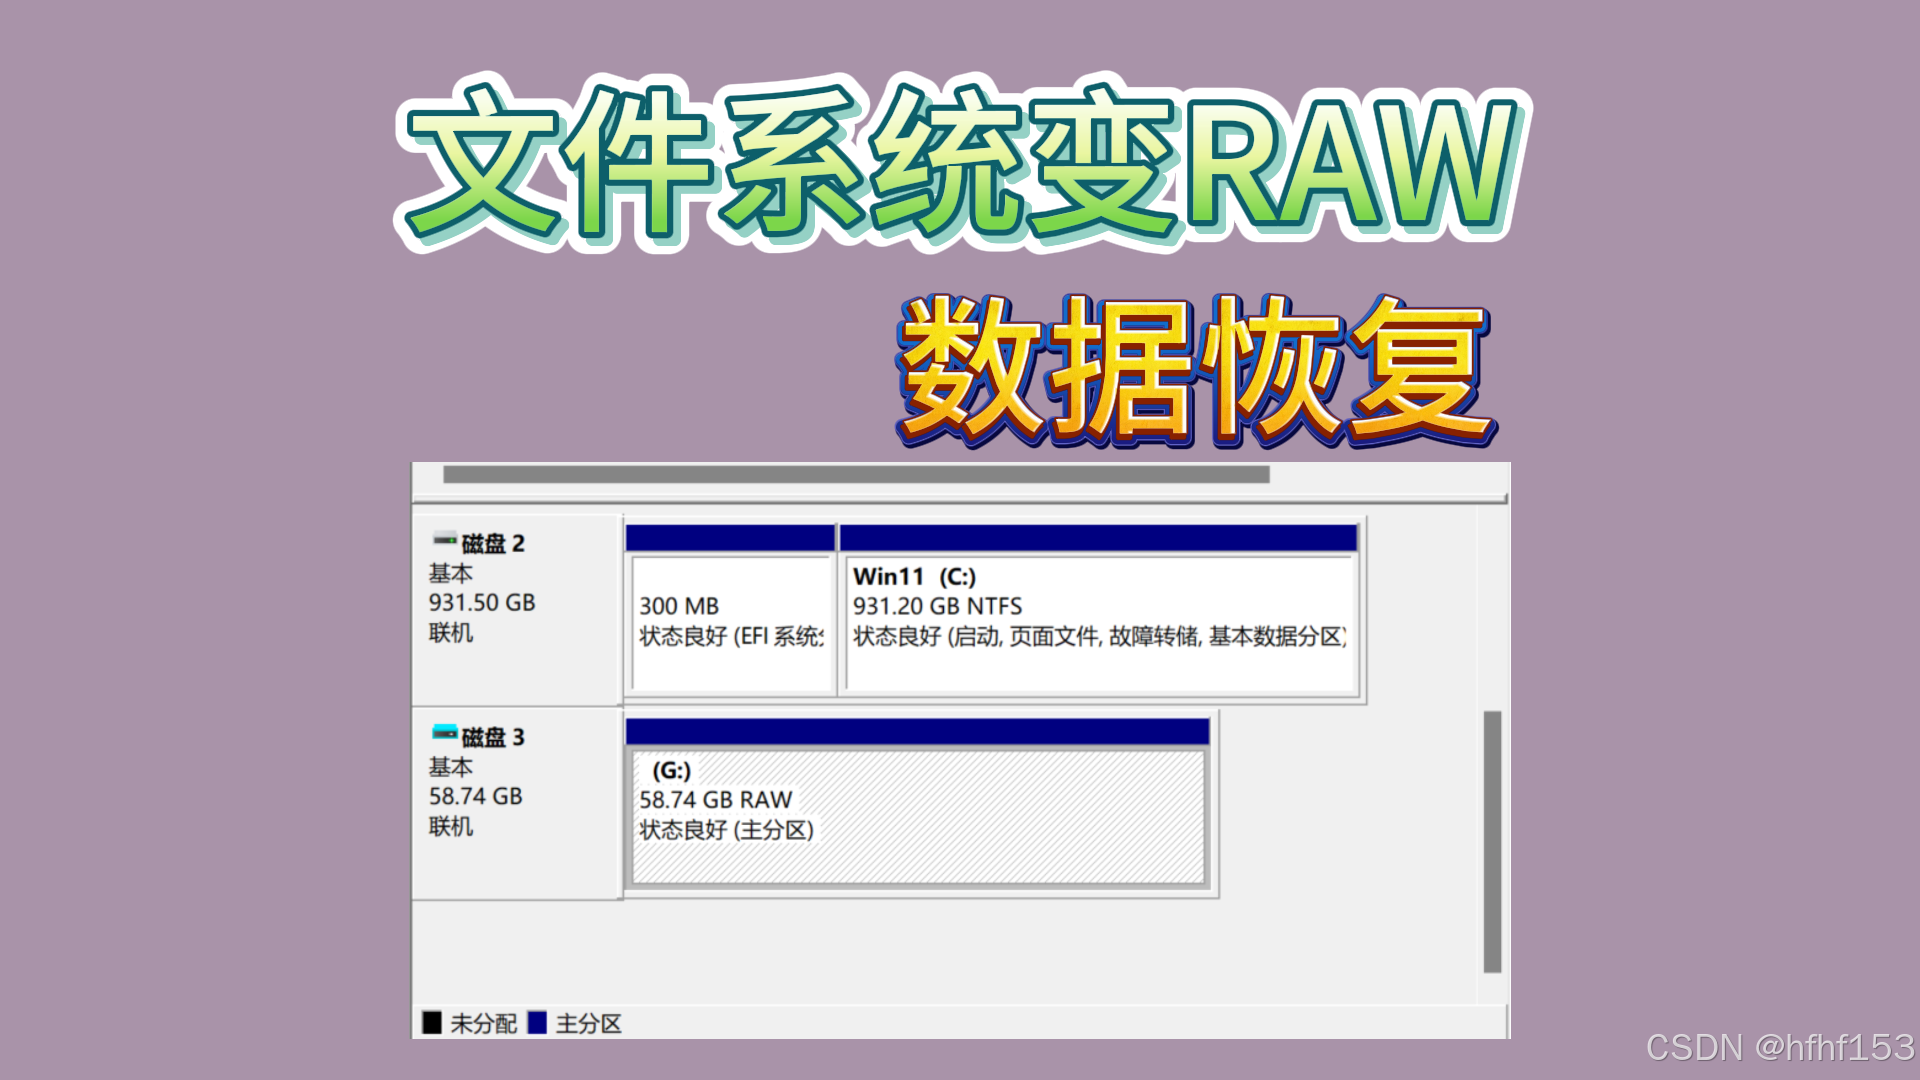Click the 58.74 GB size text under Disk 3
The image size is (1920, 1080).
pos(476,796)
